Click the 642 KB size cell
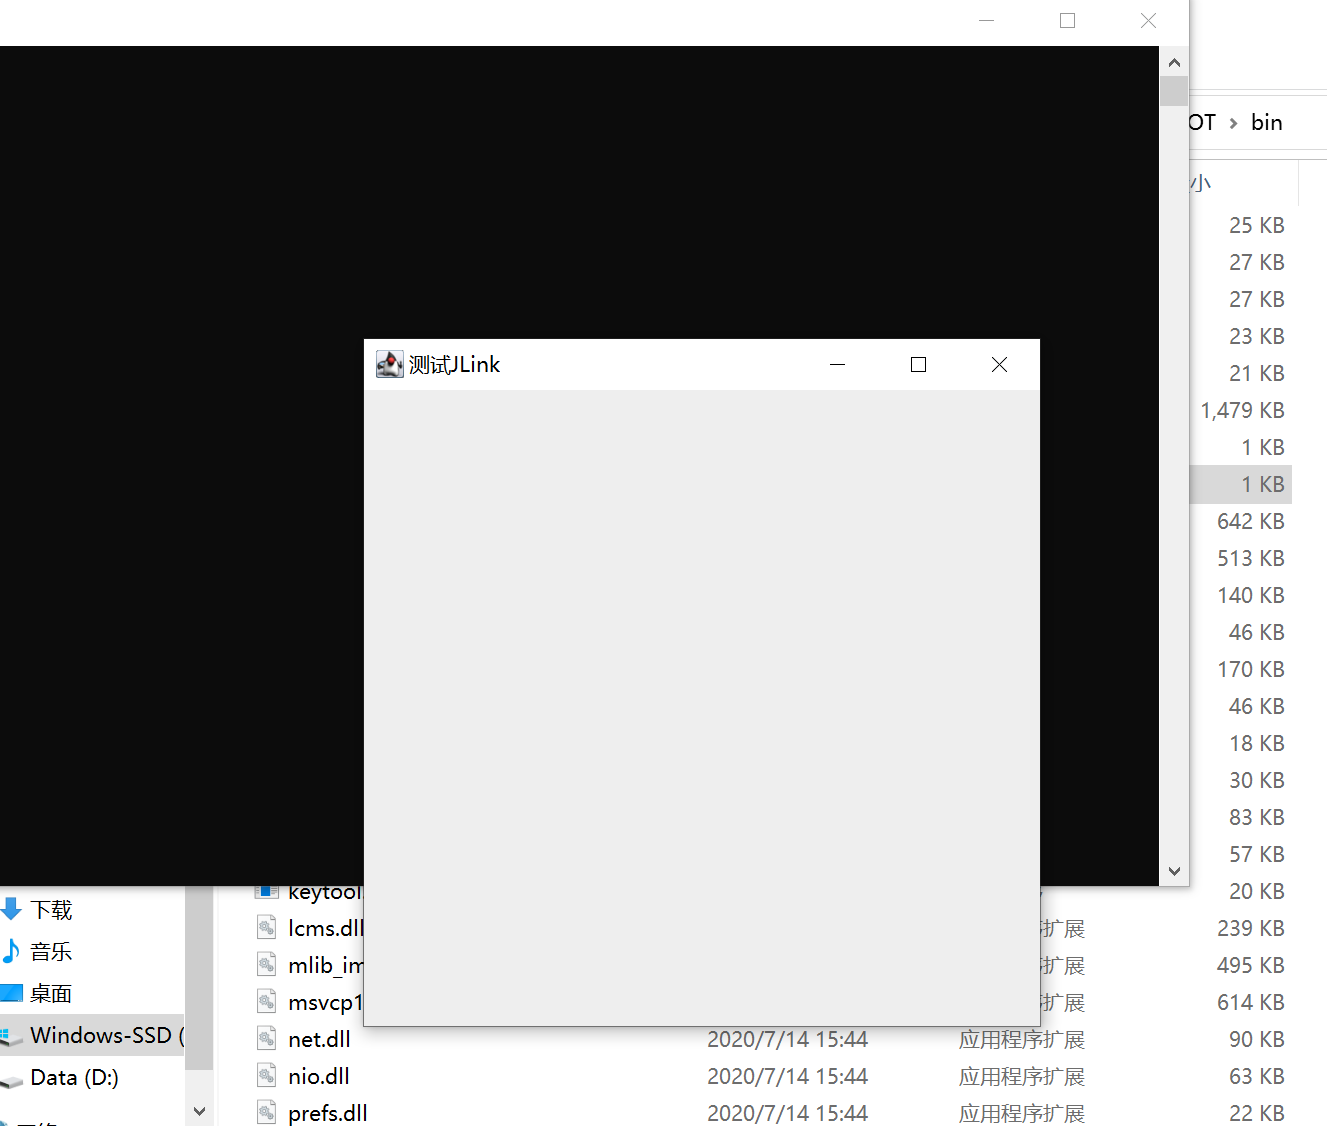This screenshot has width=1327, height=1136. pyautogui.click(x=1251, y=521)
